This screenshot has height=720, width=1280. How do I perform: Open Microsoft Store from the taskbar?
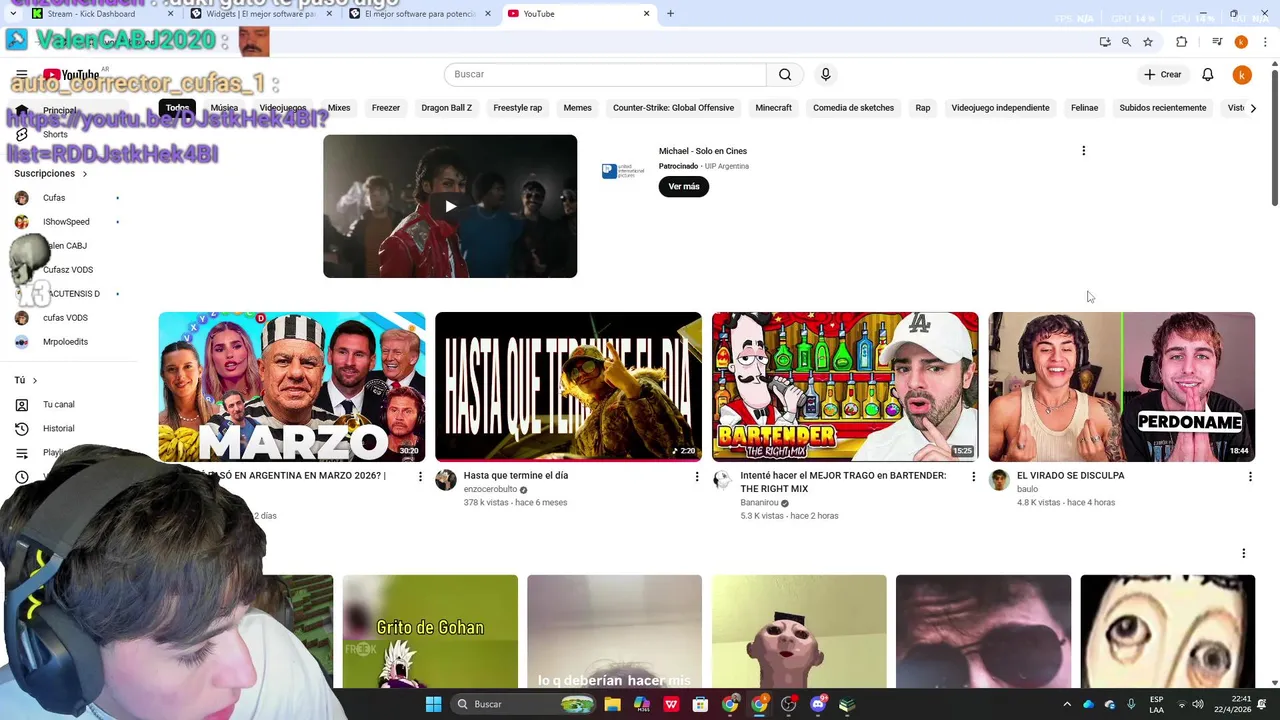[701, 704]
